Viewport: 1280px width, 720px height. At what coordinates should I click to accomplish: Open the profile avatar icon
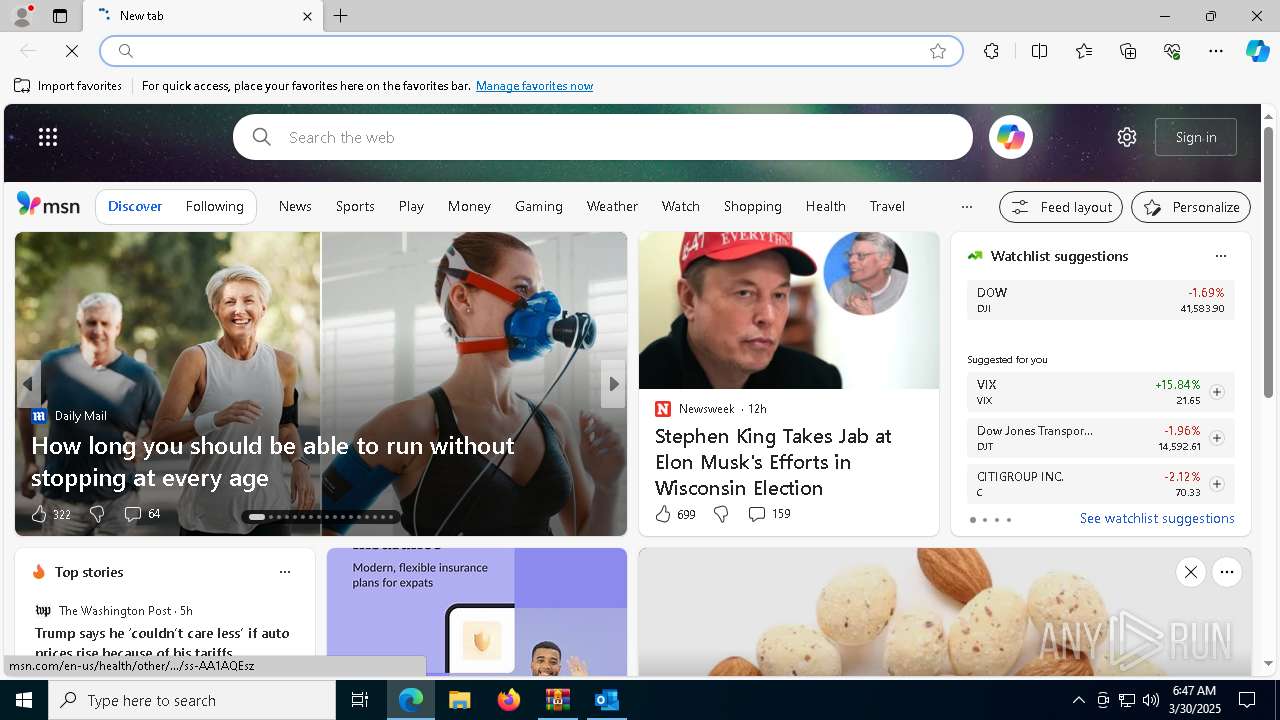tap(21, 16)
